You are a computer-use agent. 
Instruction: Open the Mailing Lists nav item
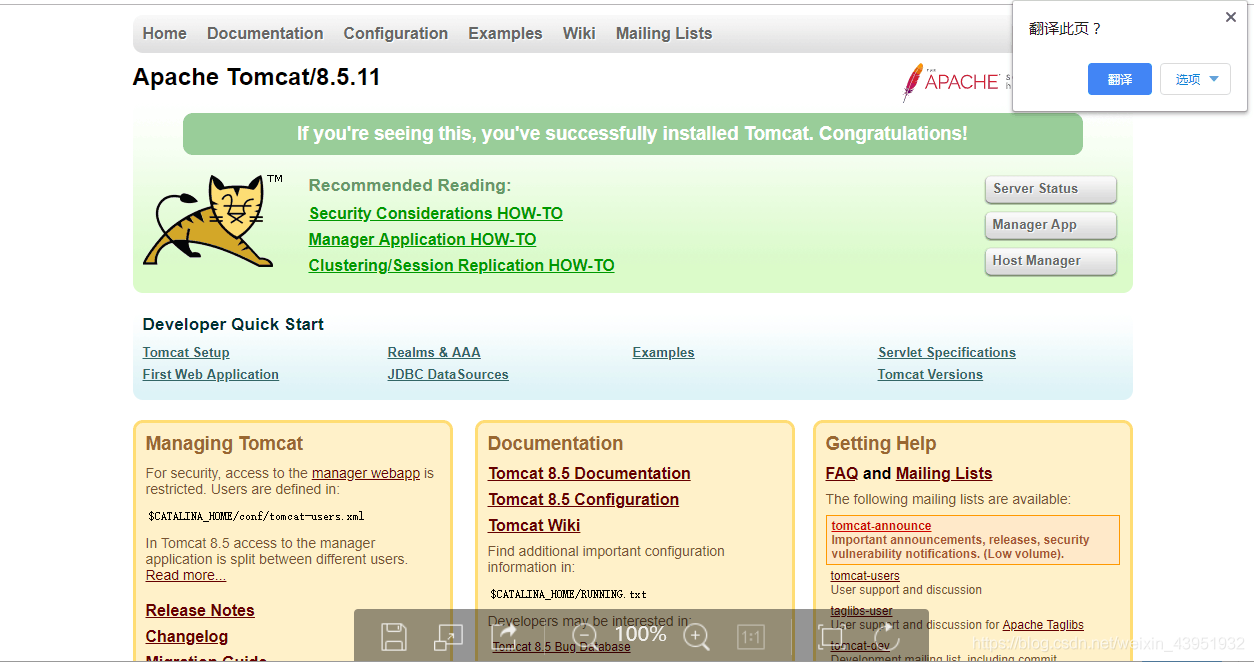tap(664, 33)
